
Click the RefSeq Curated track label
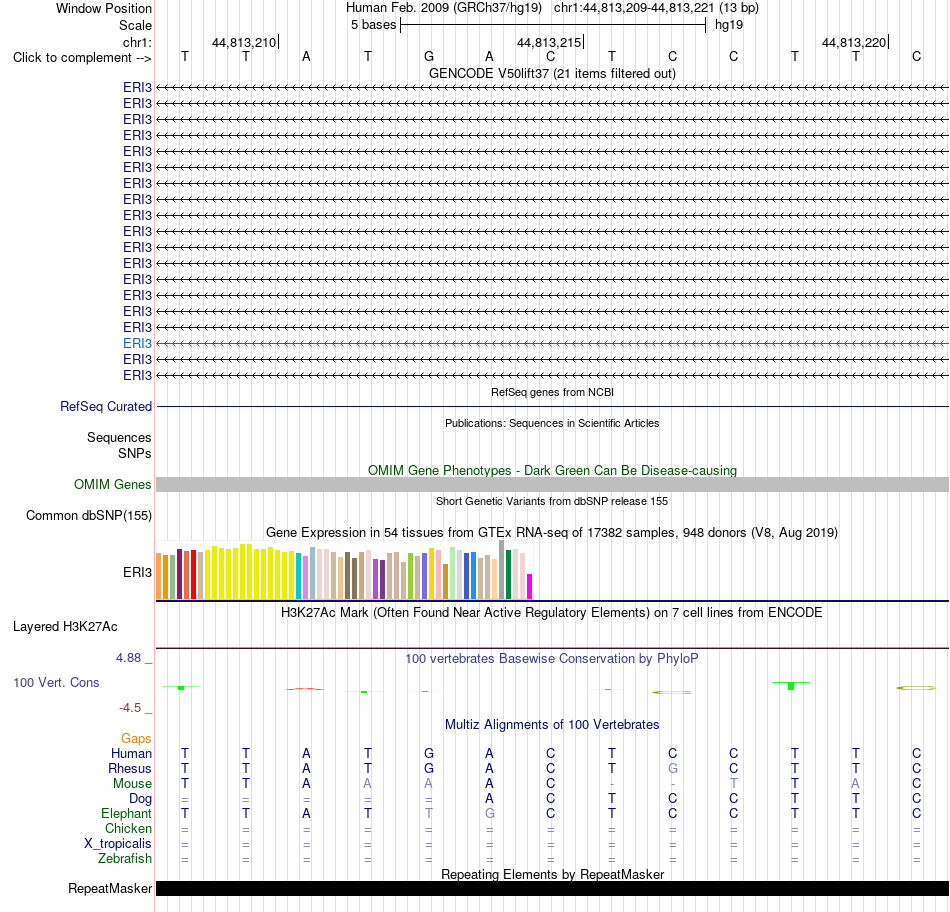(105, 407)
